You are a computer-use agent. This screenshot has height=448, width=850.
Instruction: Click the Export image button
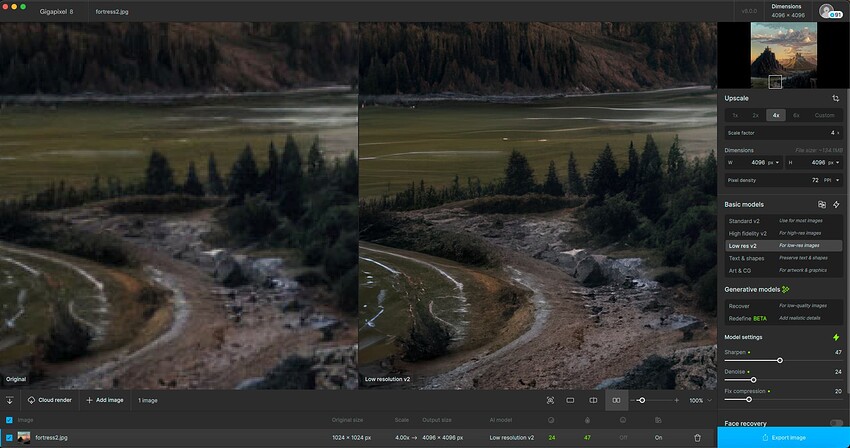tap(783, 438)
